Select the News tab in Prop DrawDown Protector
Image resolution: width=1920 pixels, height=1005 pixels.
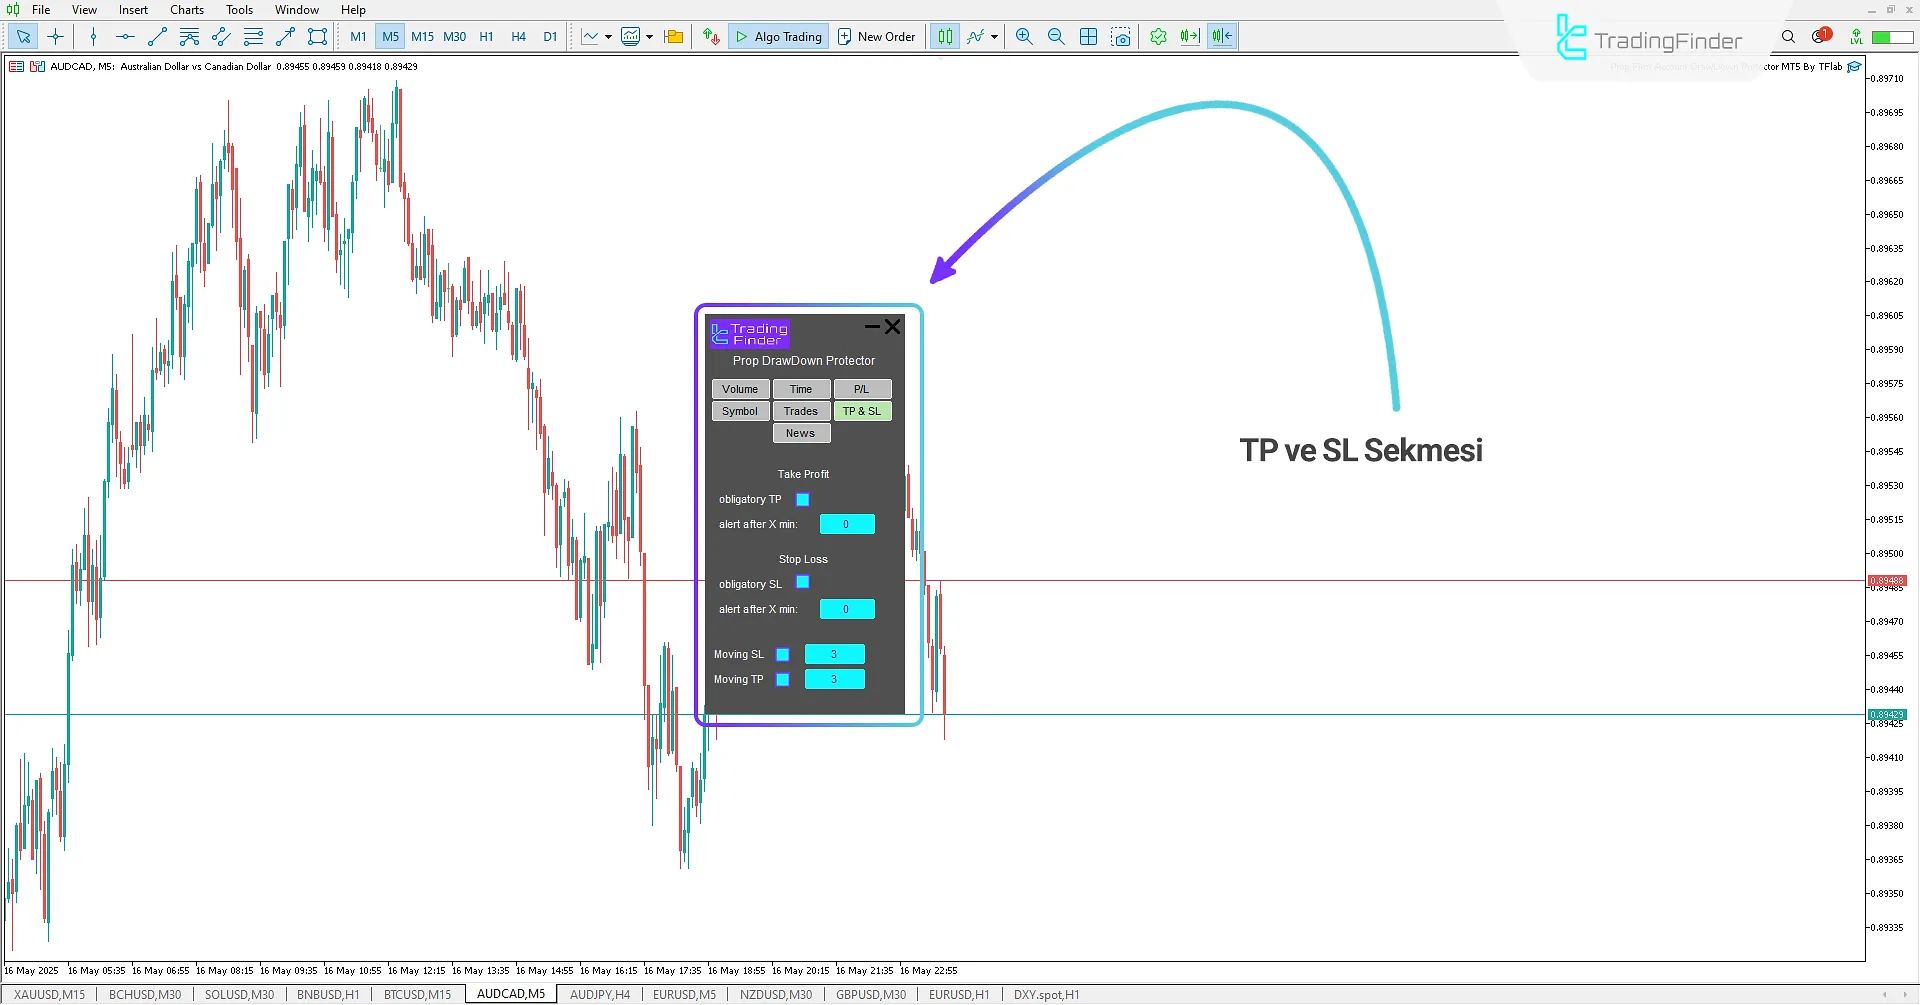tap(800, 432)
